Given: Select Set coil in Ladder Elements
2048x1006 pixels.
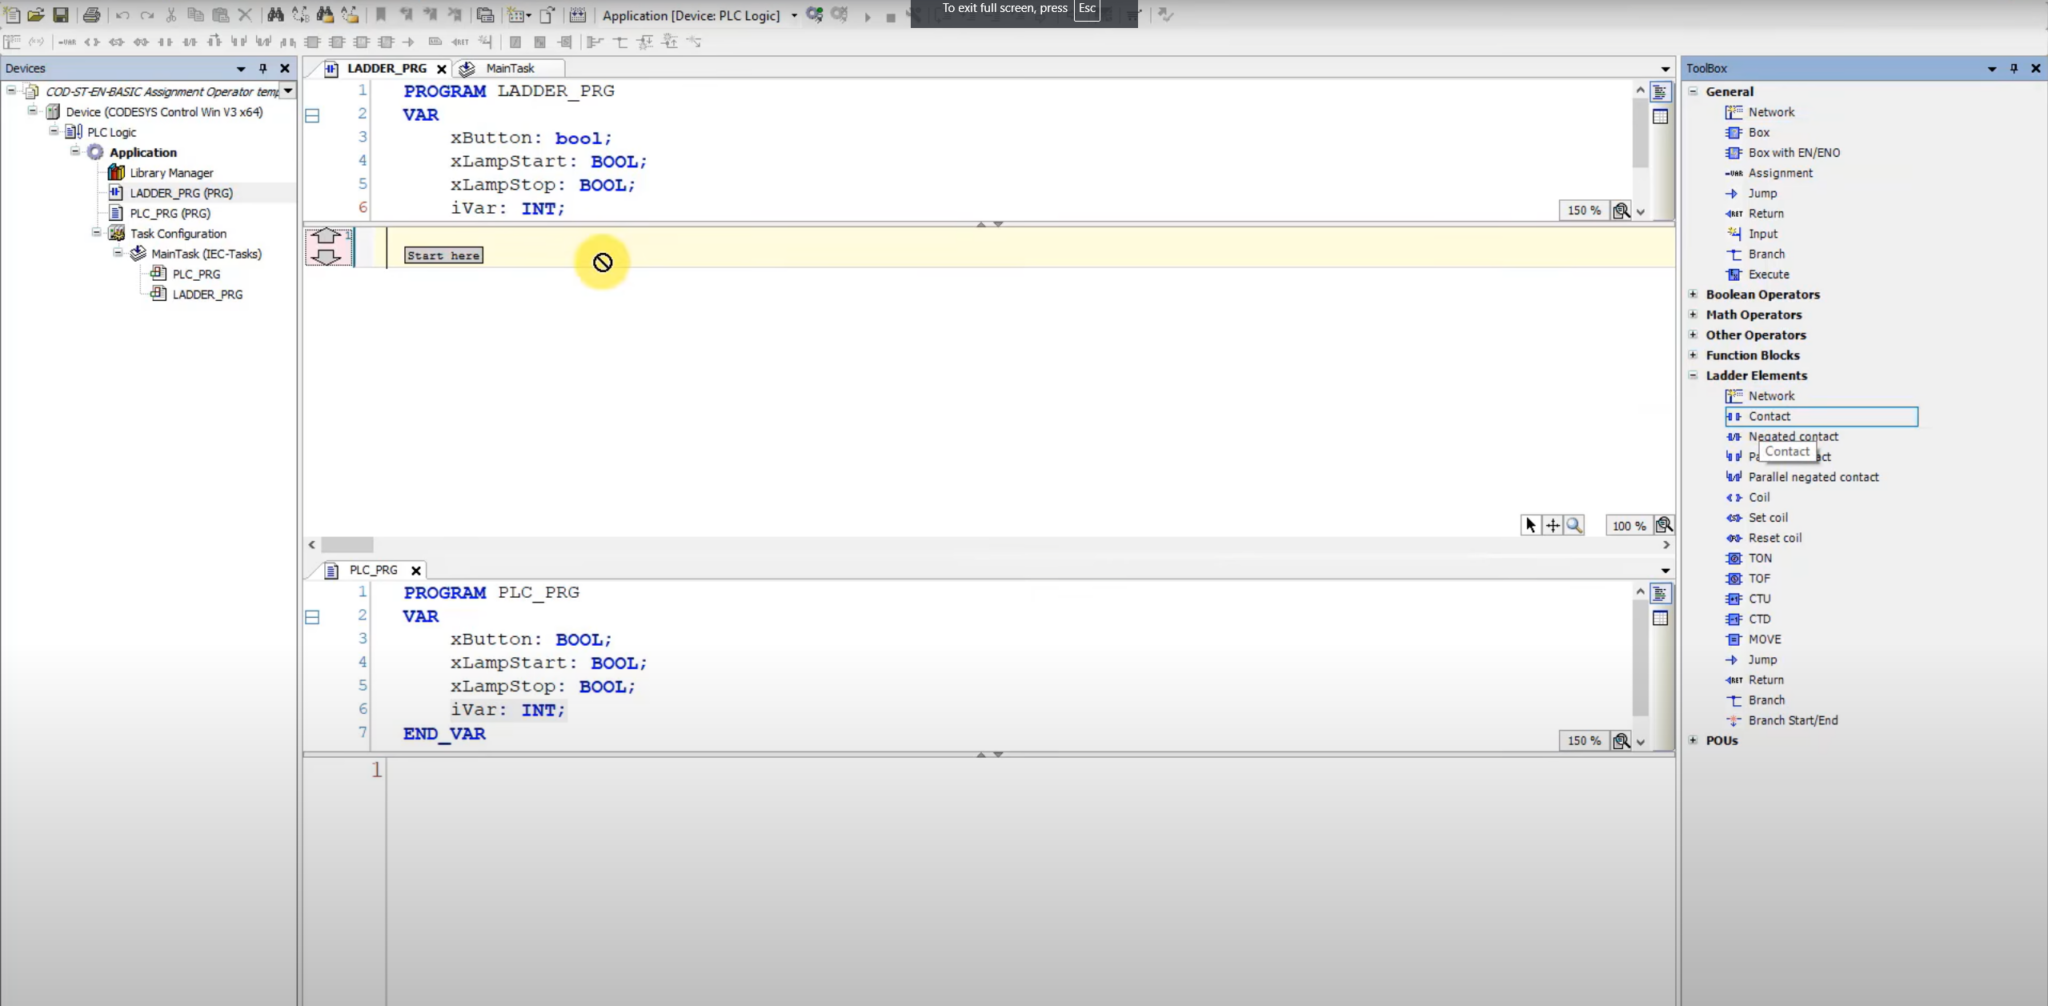Looking at the screenshot, I should 1767,517.
